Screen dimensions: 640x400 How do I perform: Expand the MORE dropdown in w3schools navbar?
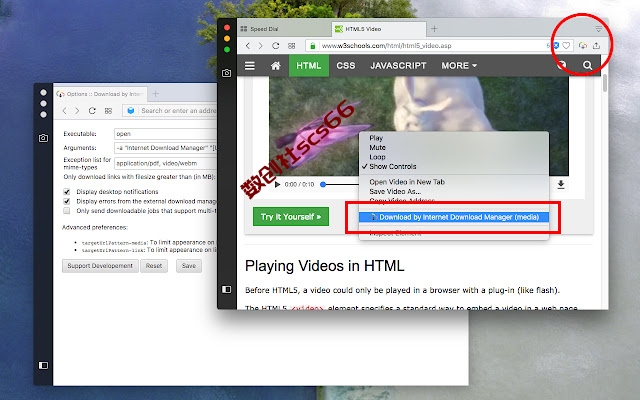(x=459, y=66)
